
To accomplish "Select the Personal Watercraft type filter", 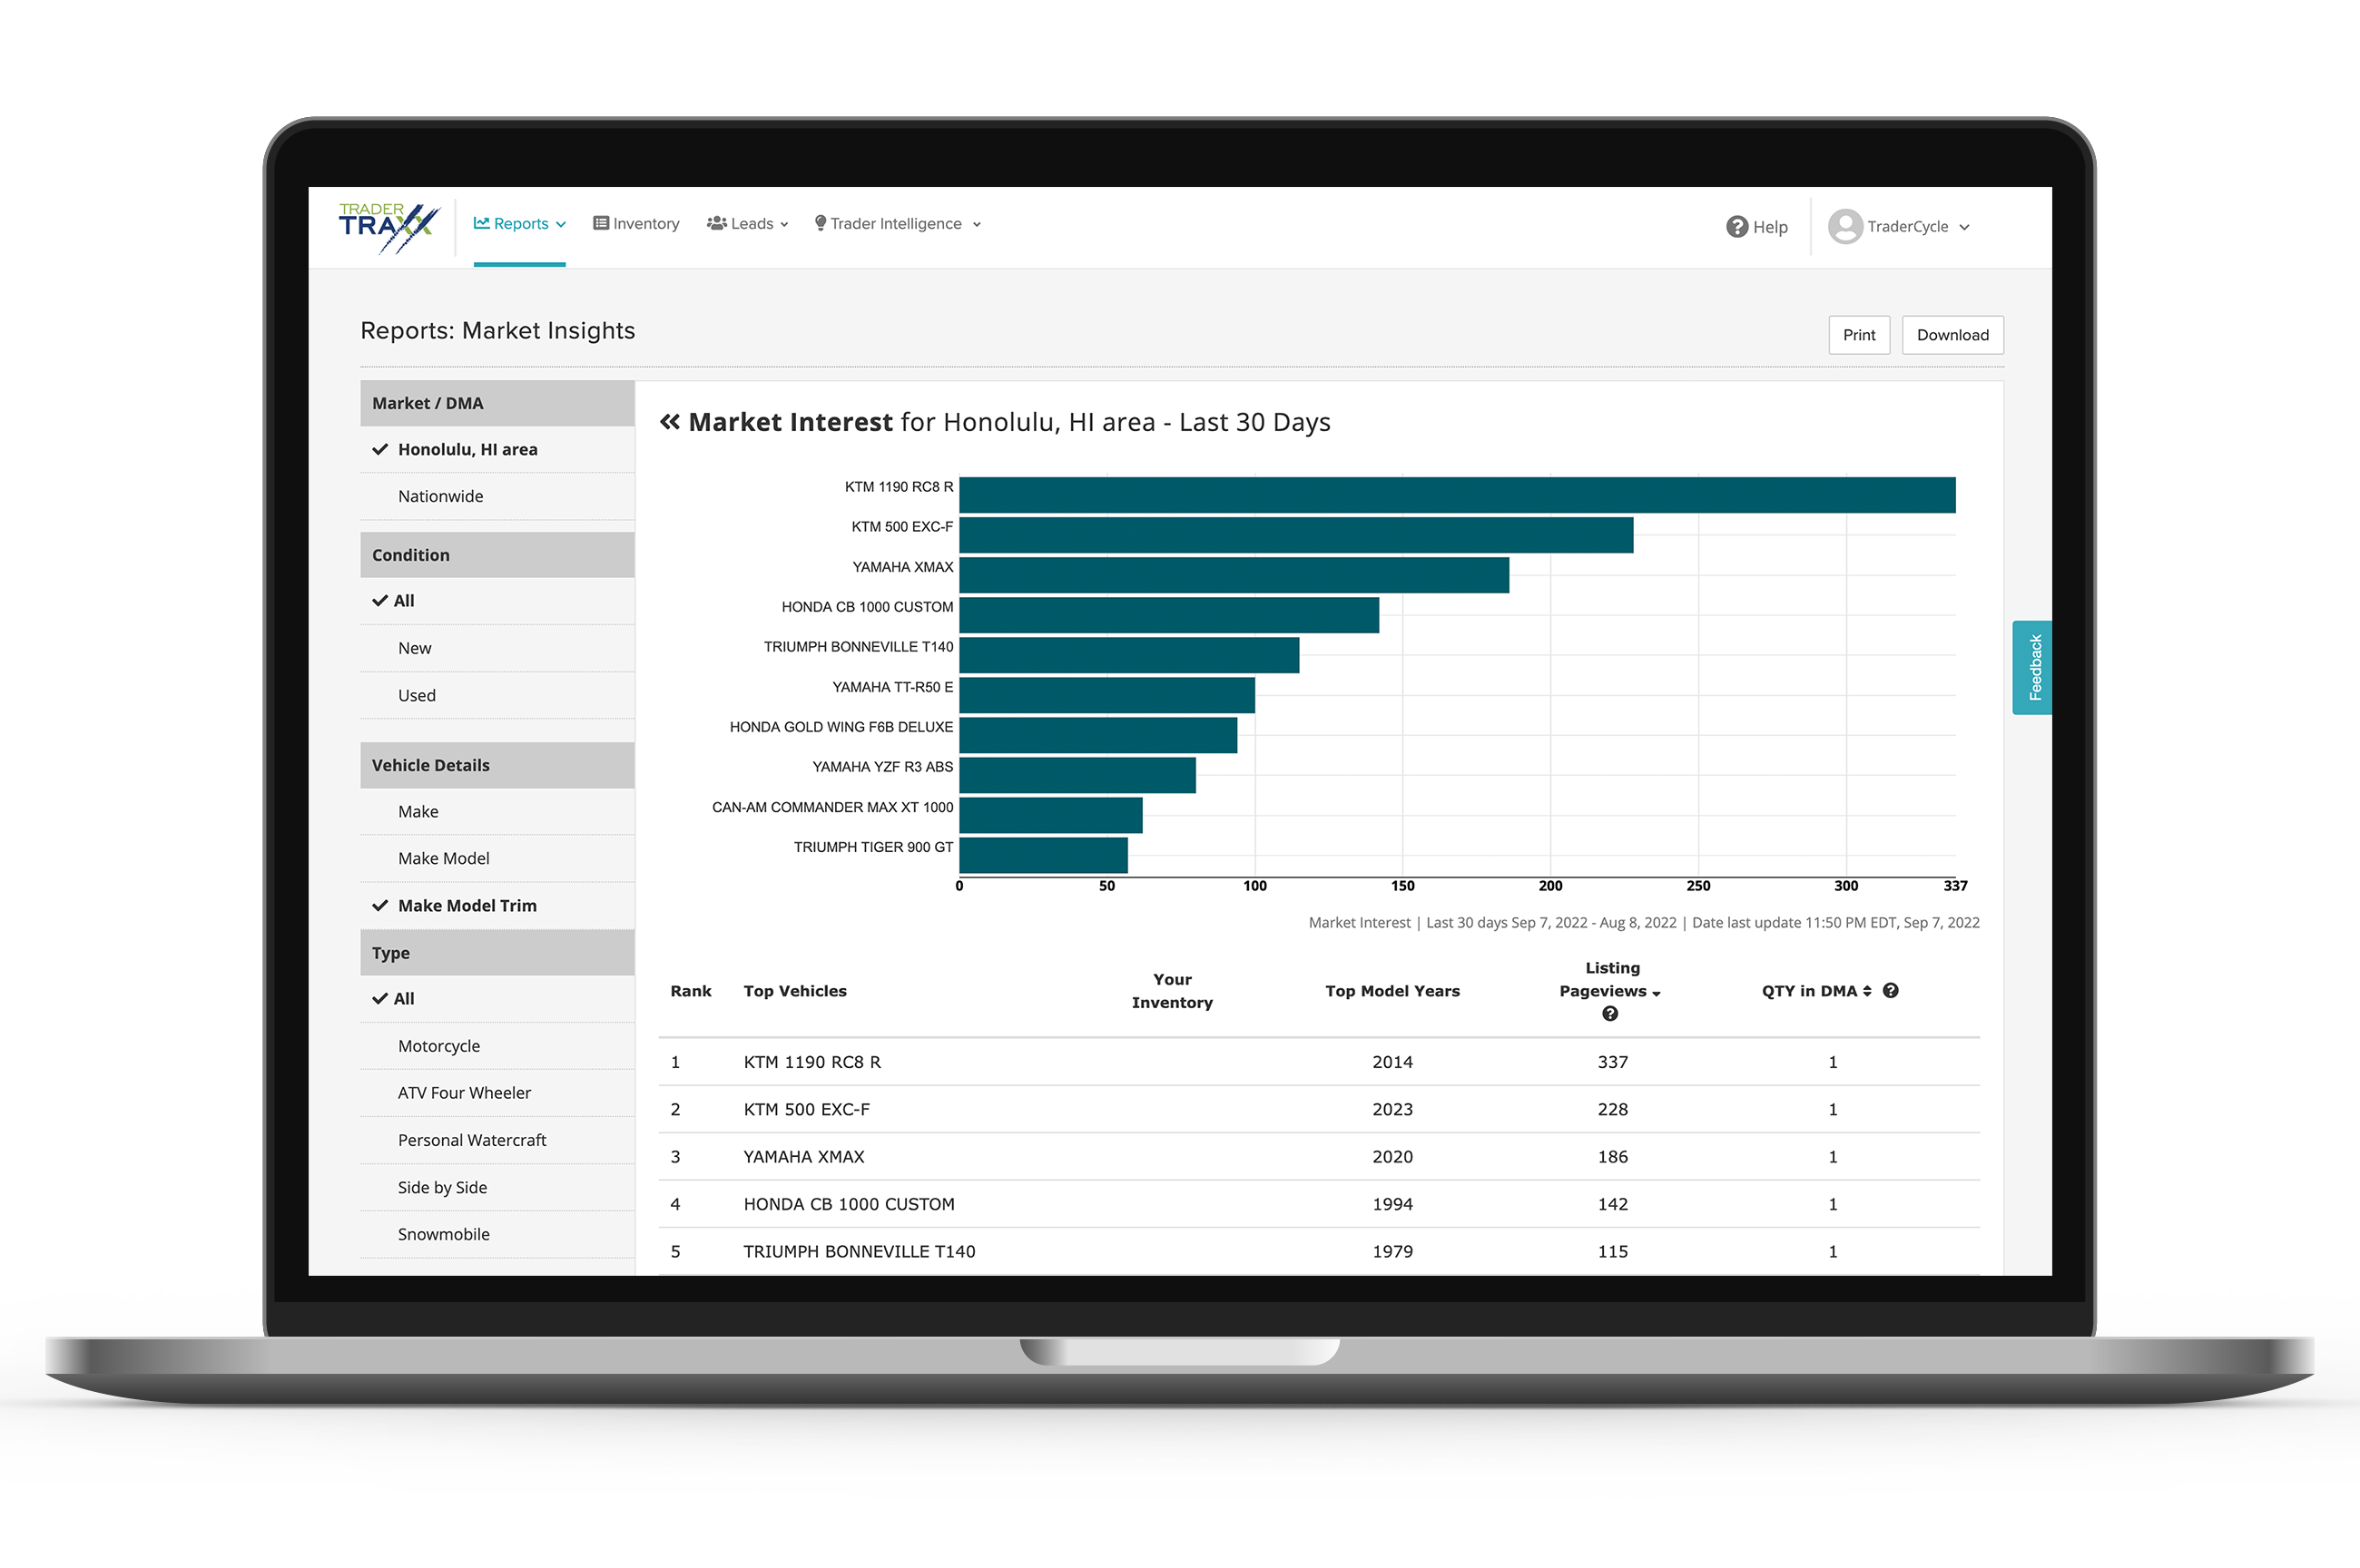I will (x=497, y=1141).
